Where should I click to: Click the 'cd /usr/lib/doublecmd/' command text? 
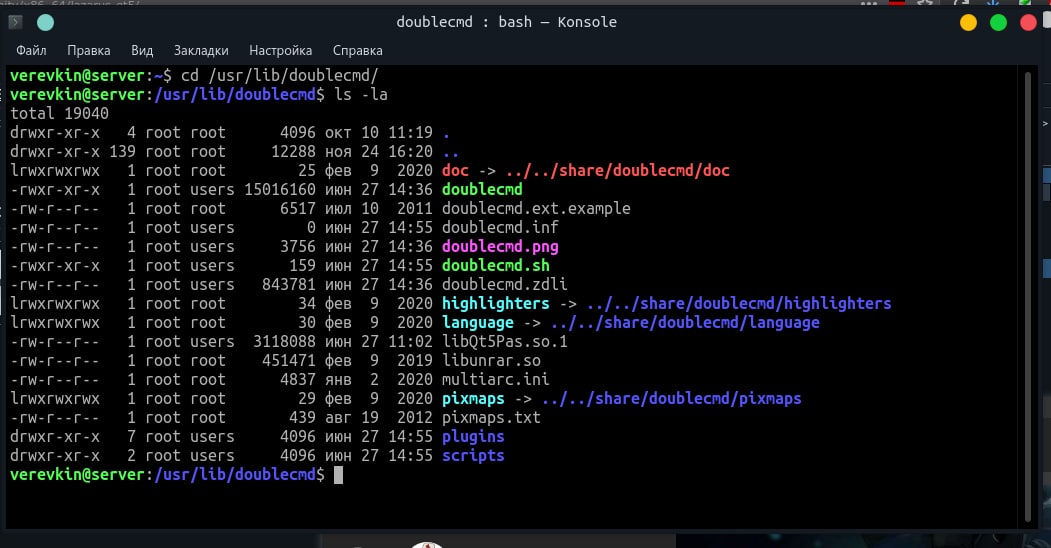pyautogui.click(x=280, y=75)
